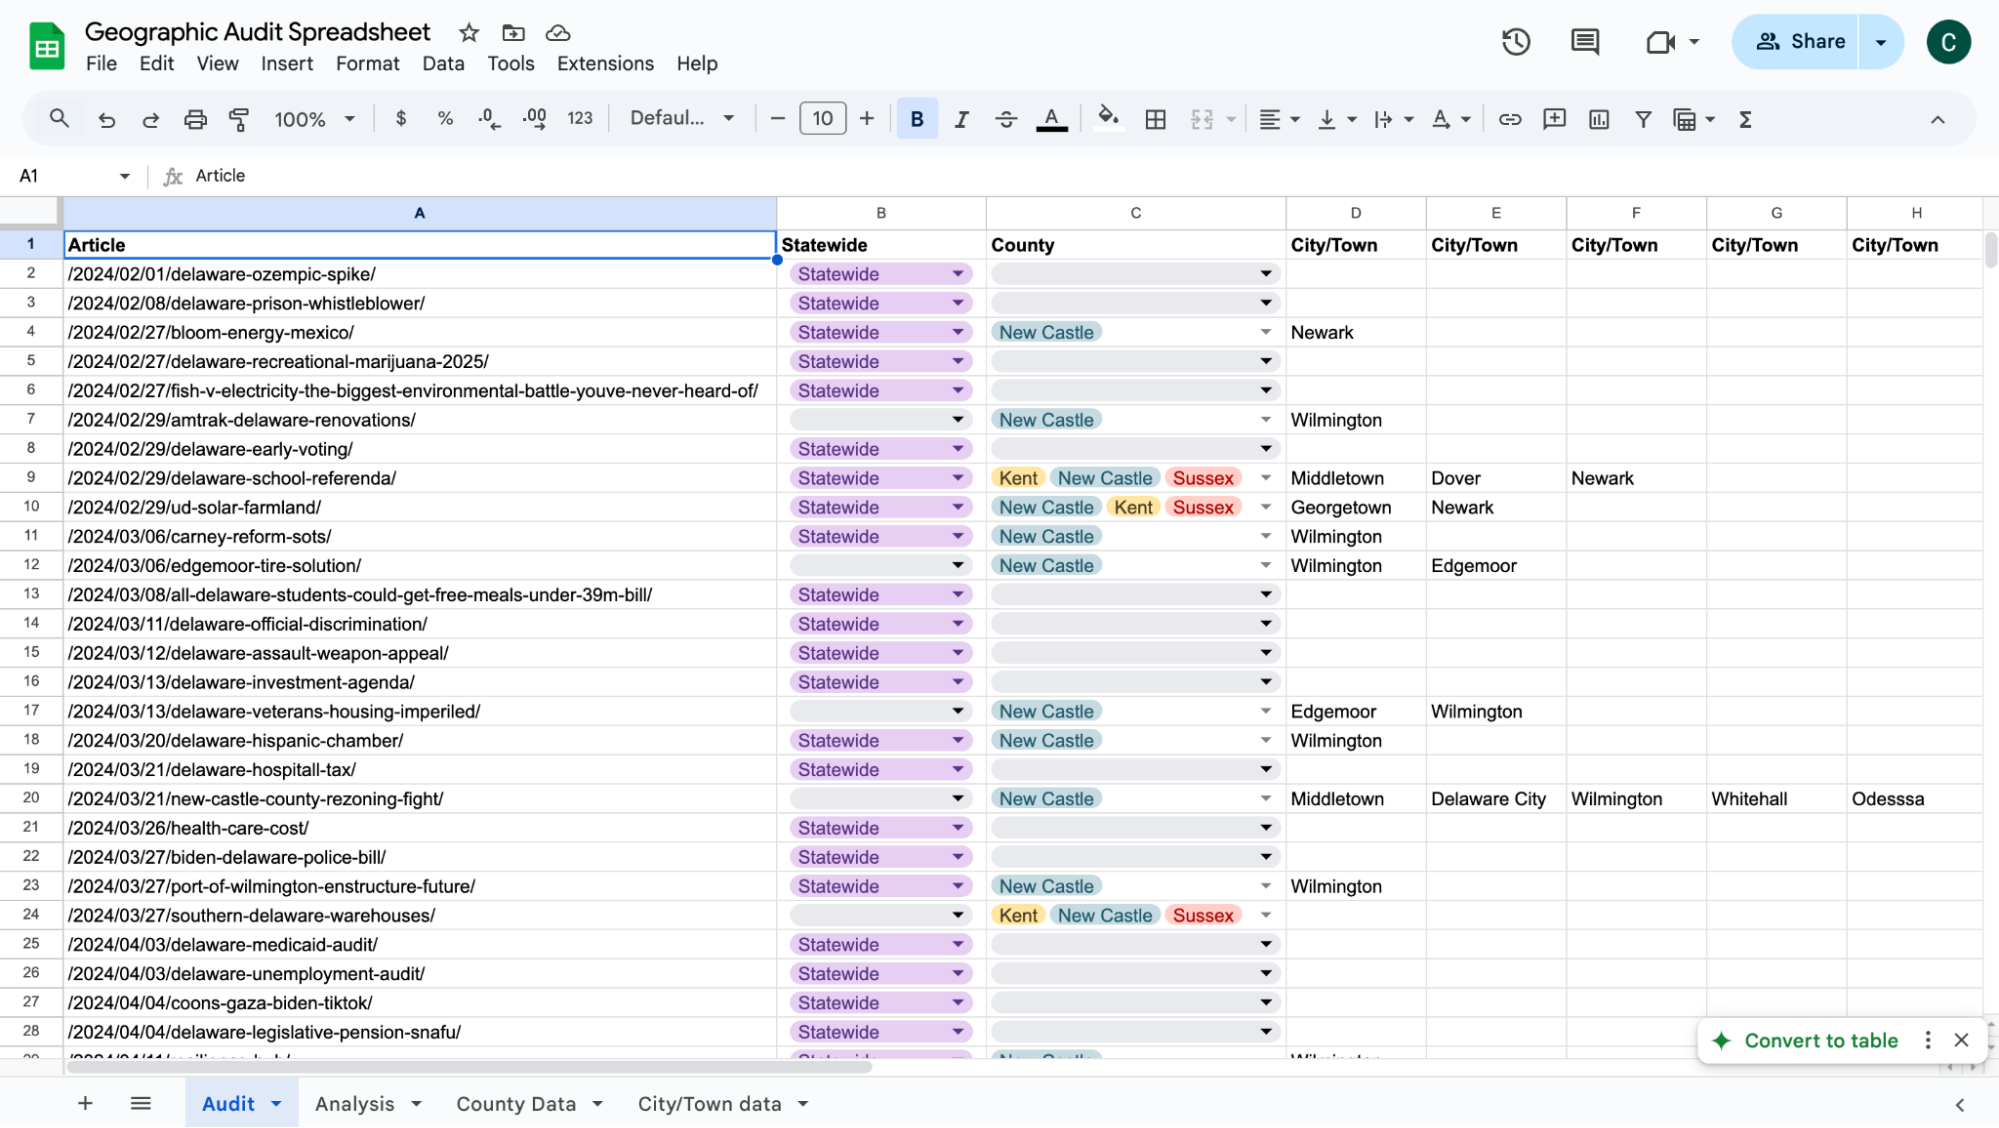
Task: Open Share options dropdown arrow
Action: click(x=1881, y=41)
